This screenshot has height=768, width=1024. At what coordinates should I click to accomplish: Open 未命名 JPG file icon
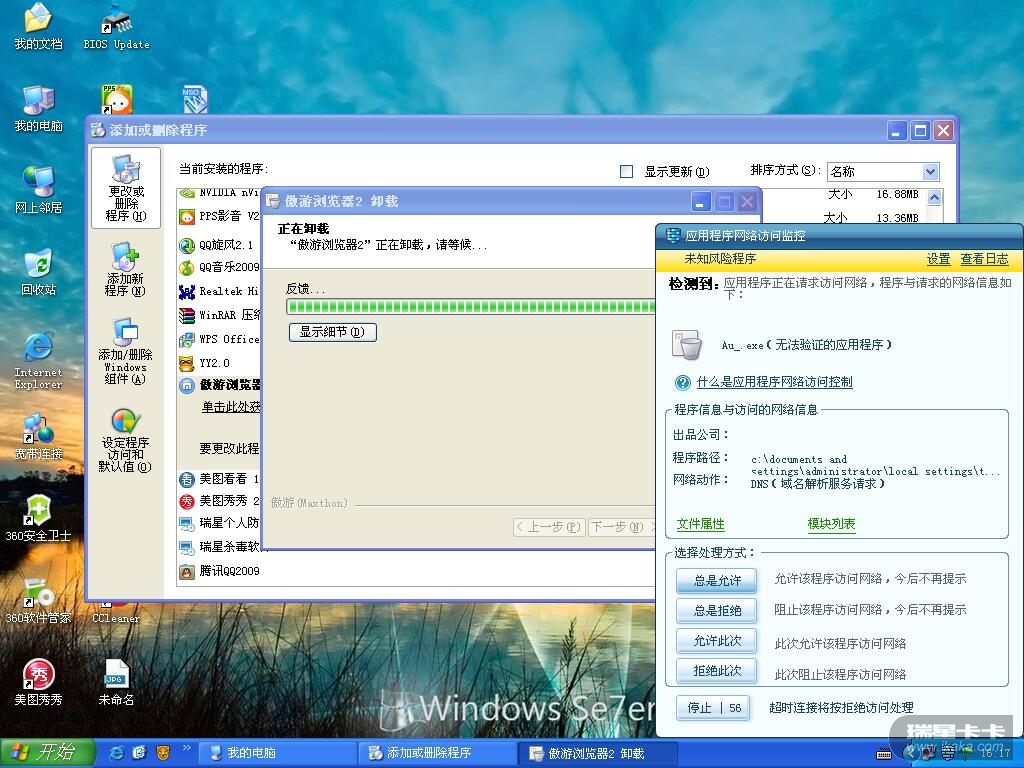coord(116,682)
